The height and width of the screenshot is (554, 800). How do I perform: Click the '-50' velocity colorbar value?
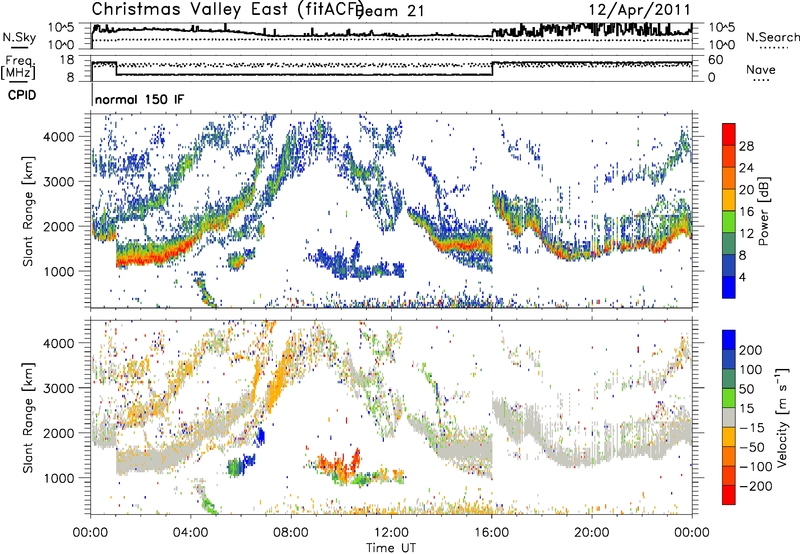751,448
